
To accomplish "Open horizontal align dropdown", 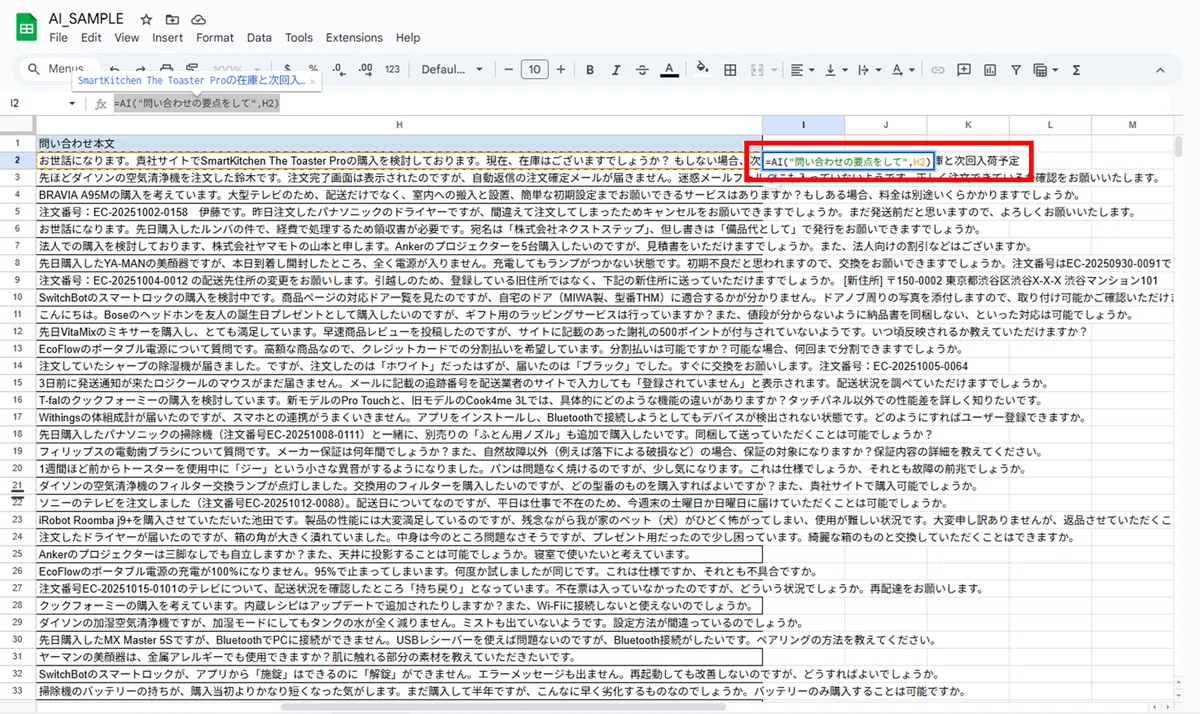I will (802, 70).
